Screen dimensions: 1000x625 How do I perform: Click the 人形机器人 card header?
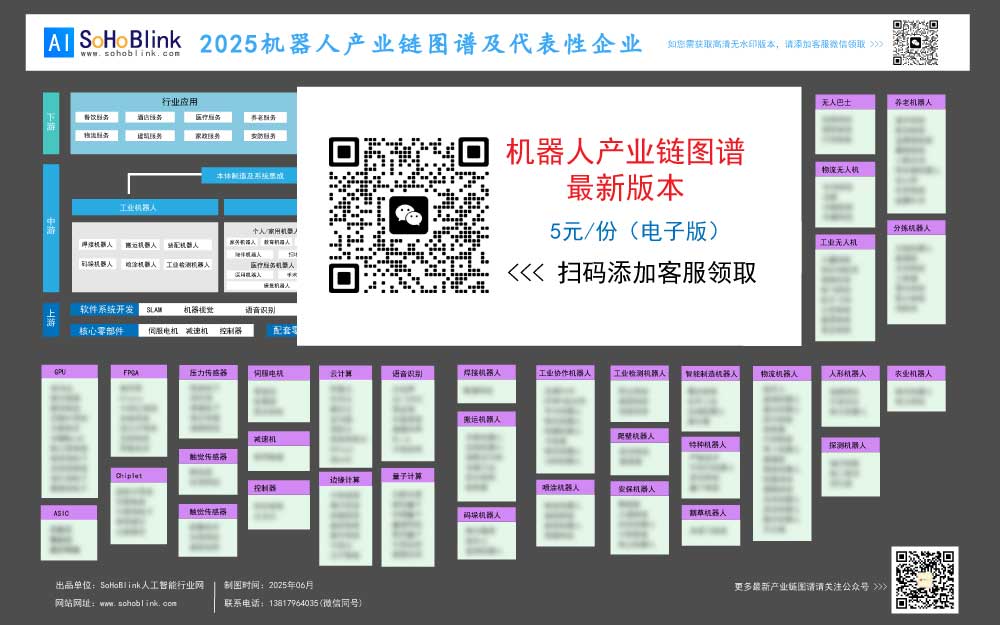point(851,374)
